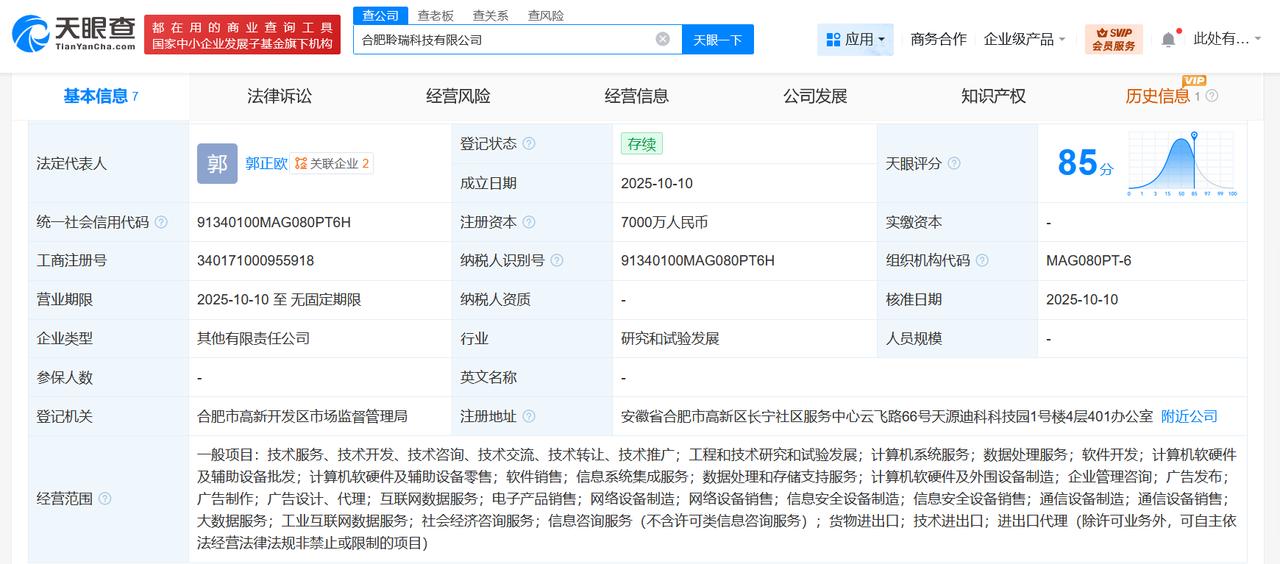Click credit code 91340100MAG080PT6H beside 统一社会信用代码
This screenshot has width=1280, height=564.
274,222
